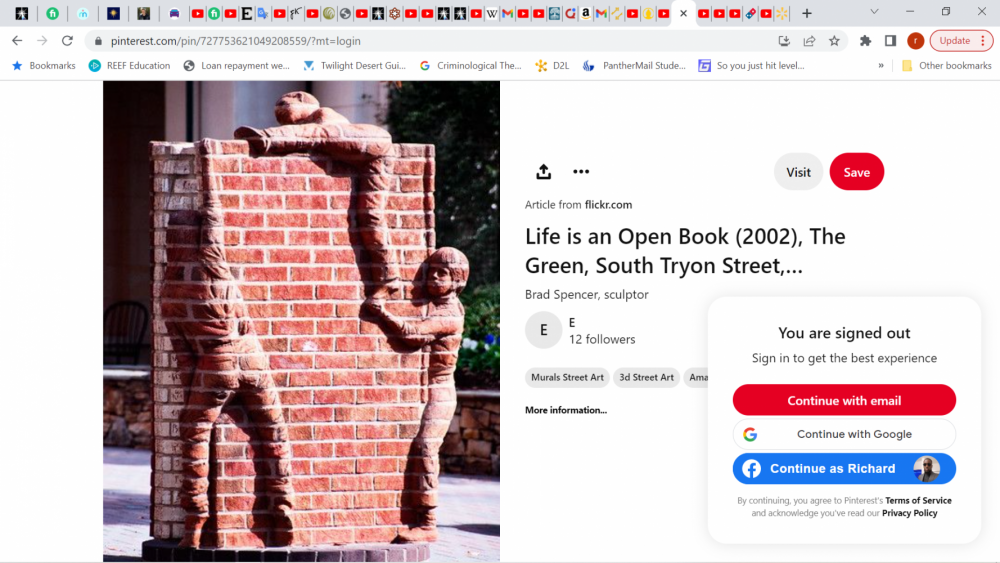Open the Criminological Theory bookmark
The image size is (1000, 563).
tap(470, 65)
